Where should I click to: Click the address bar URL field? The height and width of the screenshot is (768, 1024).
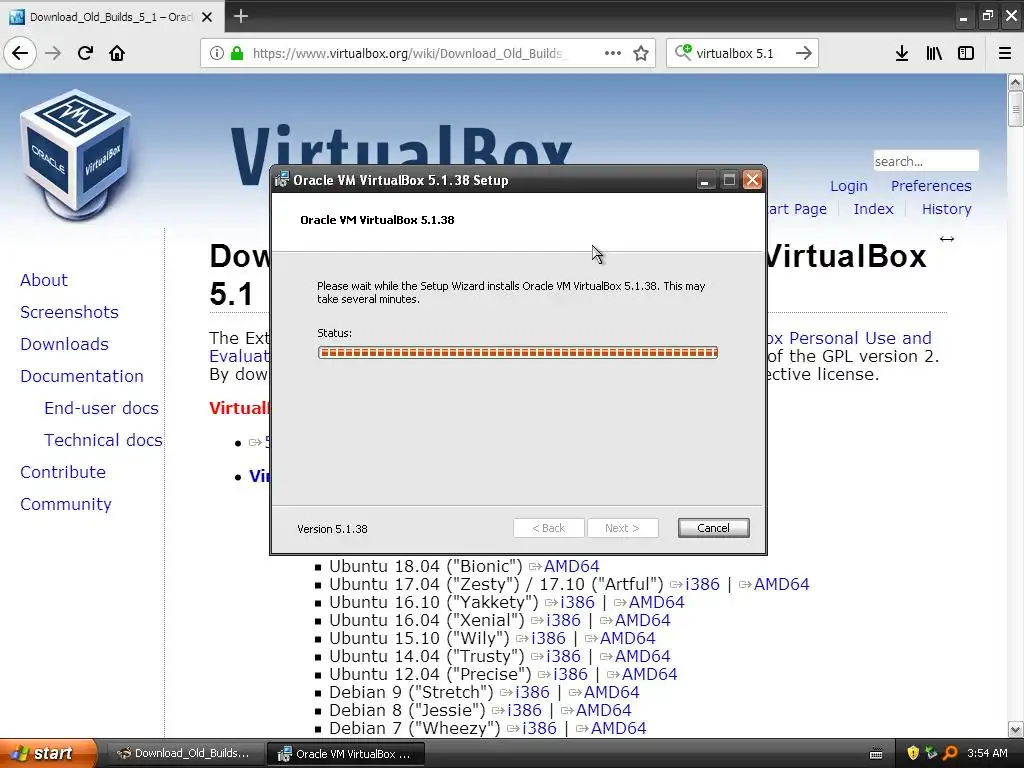pos(409,53)
